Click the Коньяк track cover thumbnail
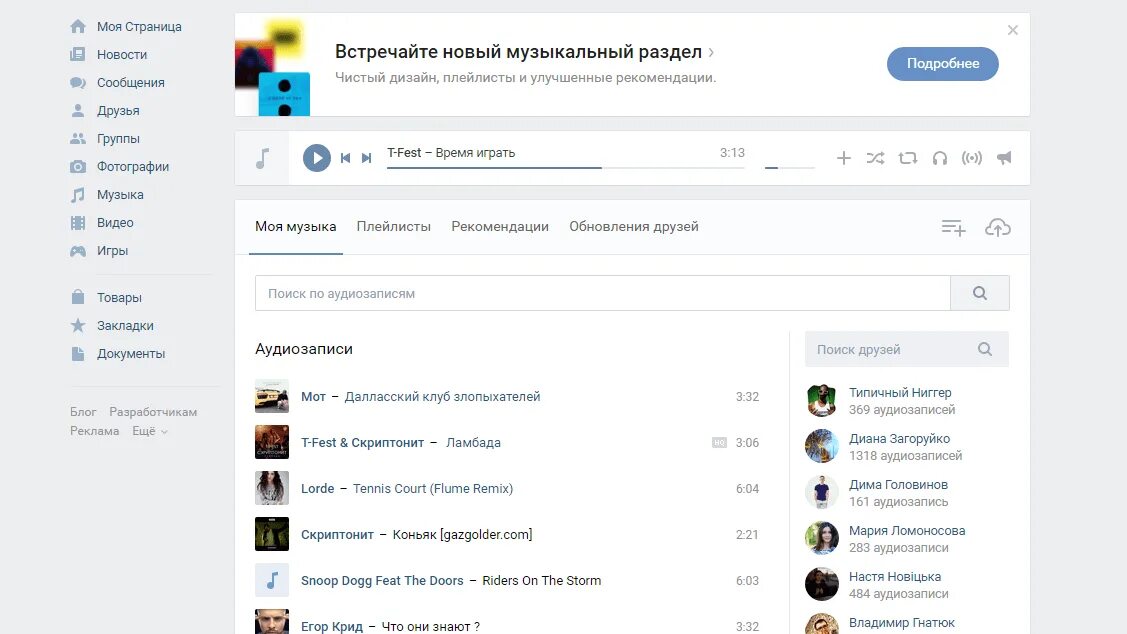Viewport: 1127px width, 634px height. tap(272, 534)
